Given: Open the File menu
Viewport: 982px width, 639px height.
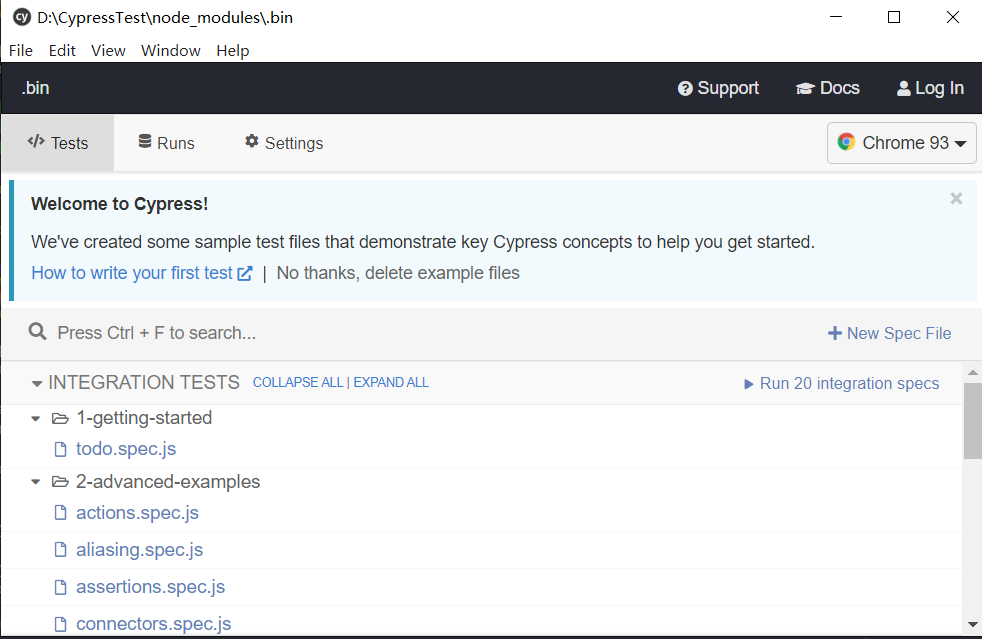Looking at the screenshot, I should click(x=20, y=51).
